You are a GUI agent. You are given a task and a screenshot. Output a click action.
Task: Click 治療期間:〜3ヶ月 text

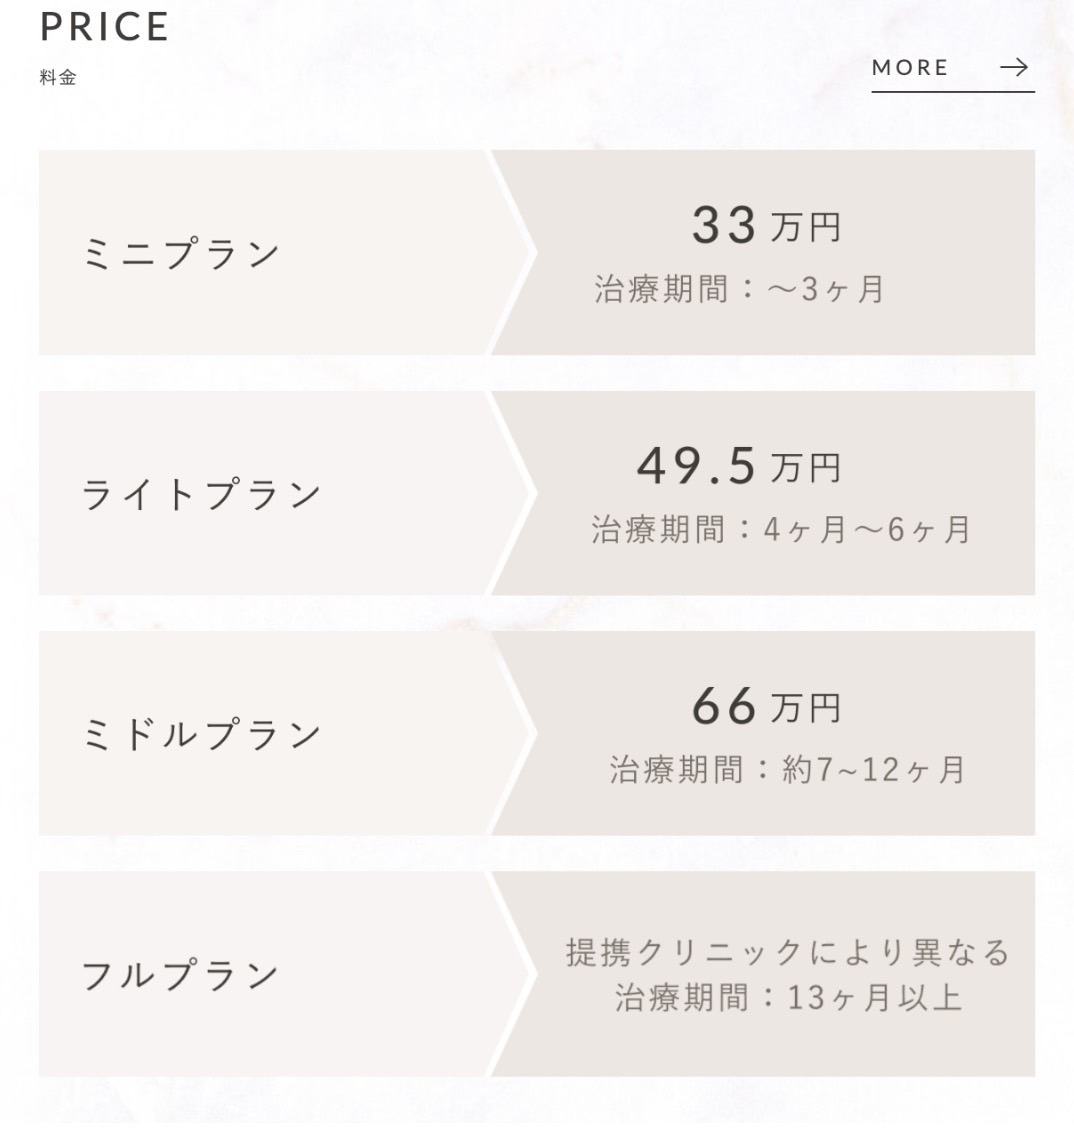(x=740, y=290)
